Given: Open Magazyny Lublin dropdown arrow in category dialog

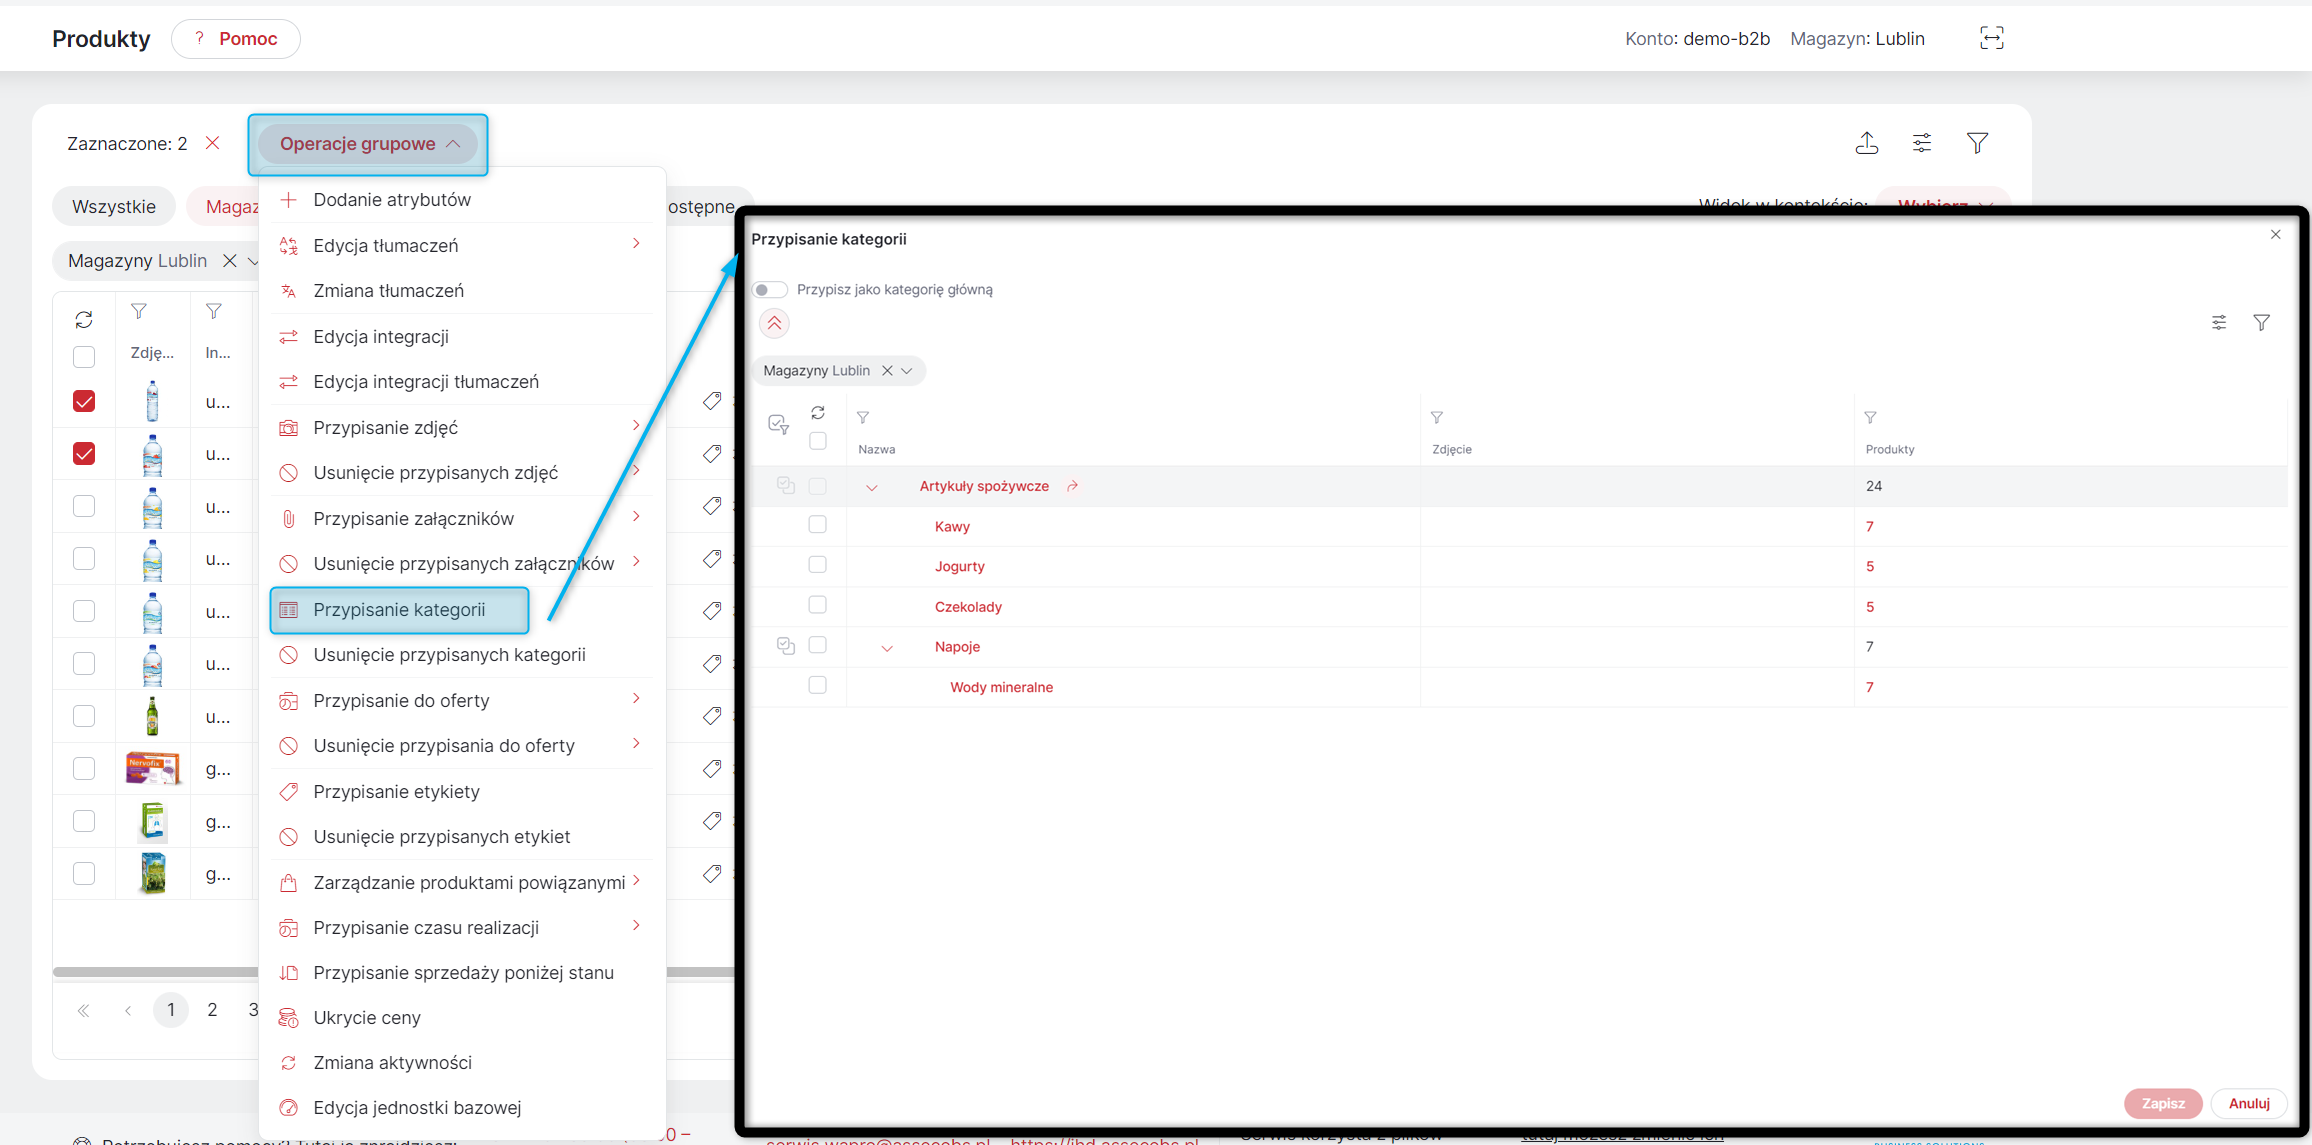Looking at the screenshot, I should coord(907,370).
